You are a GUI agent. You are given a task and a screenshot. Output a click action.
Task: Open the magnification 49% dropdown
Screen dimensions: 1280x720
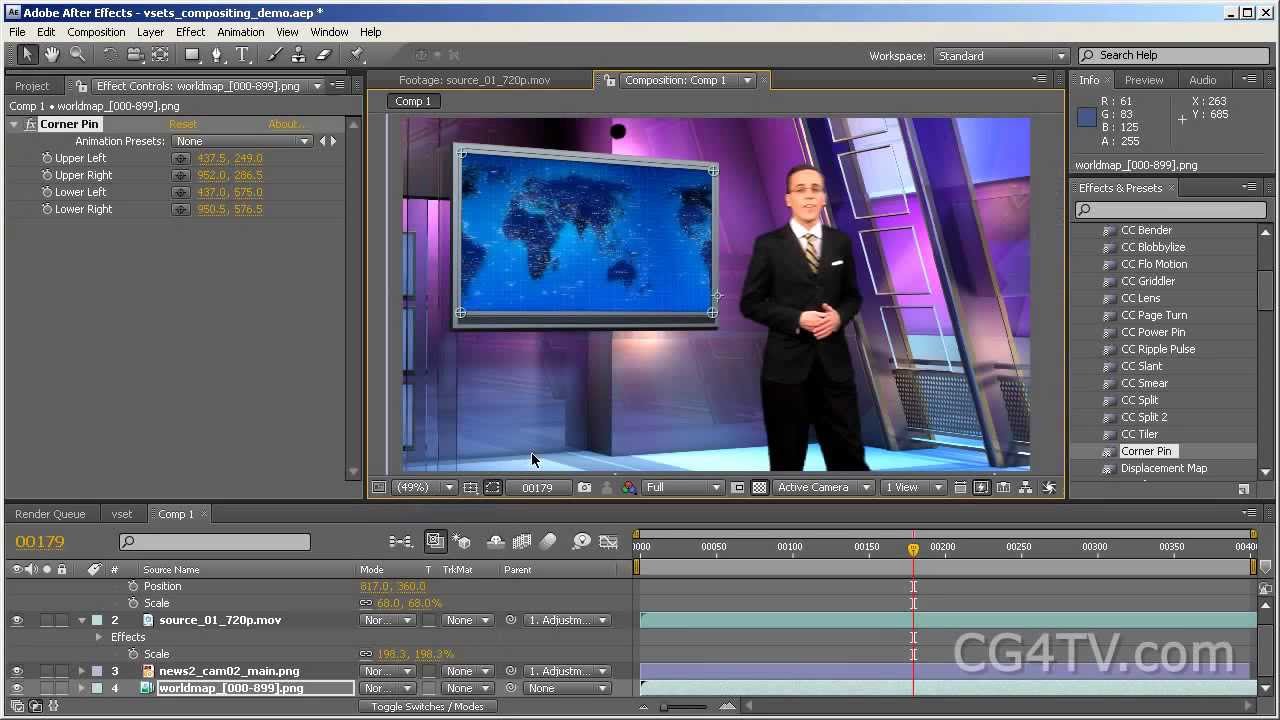click(x=424, y=487)
